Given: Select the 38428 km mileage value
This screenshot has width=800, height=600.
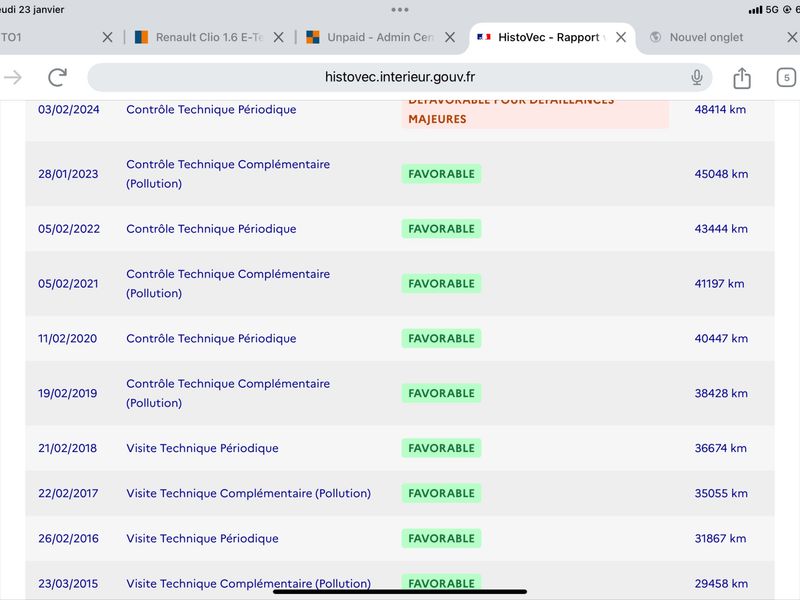Looking at the screenshot, I should click(x=721, y=393).
